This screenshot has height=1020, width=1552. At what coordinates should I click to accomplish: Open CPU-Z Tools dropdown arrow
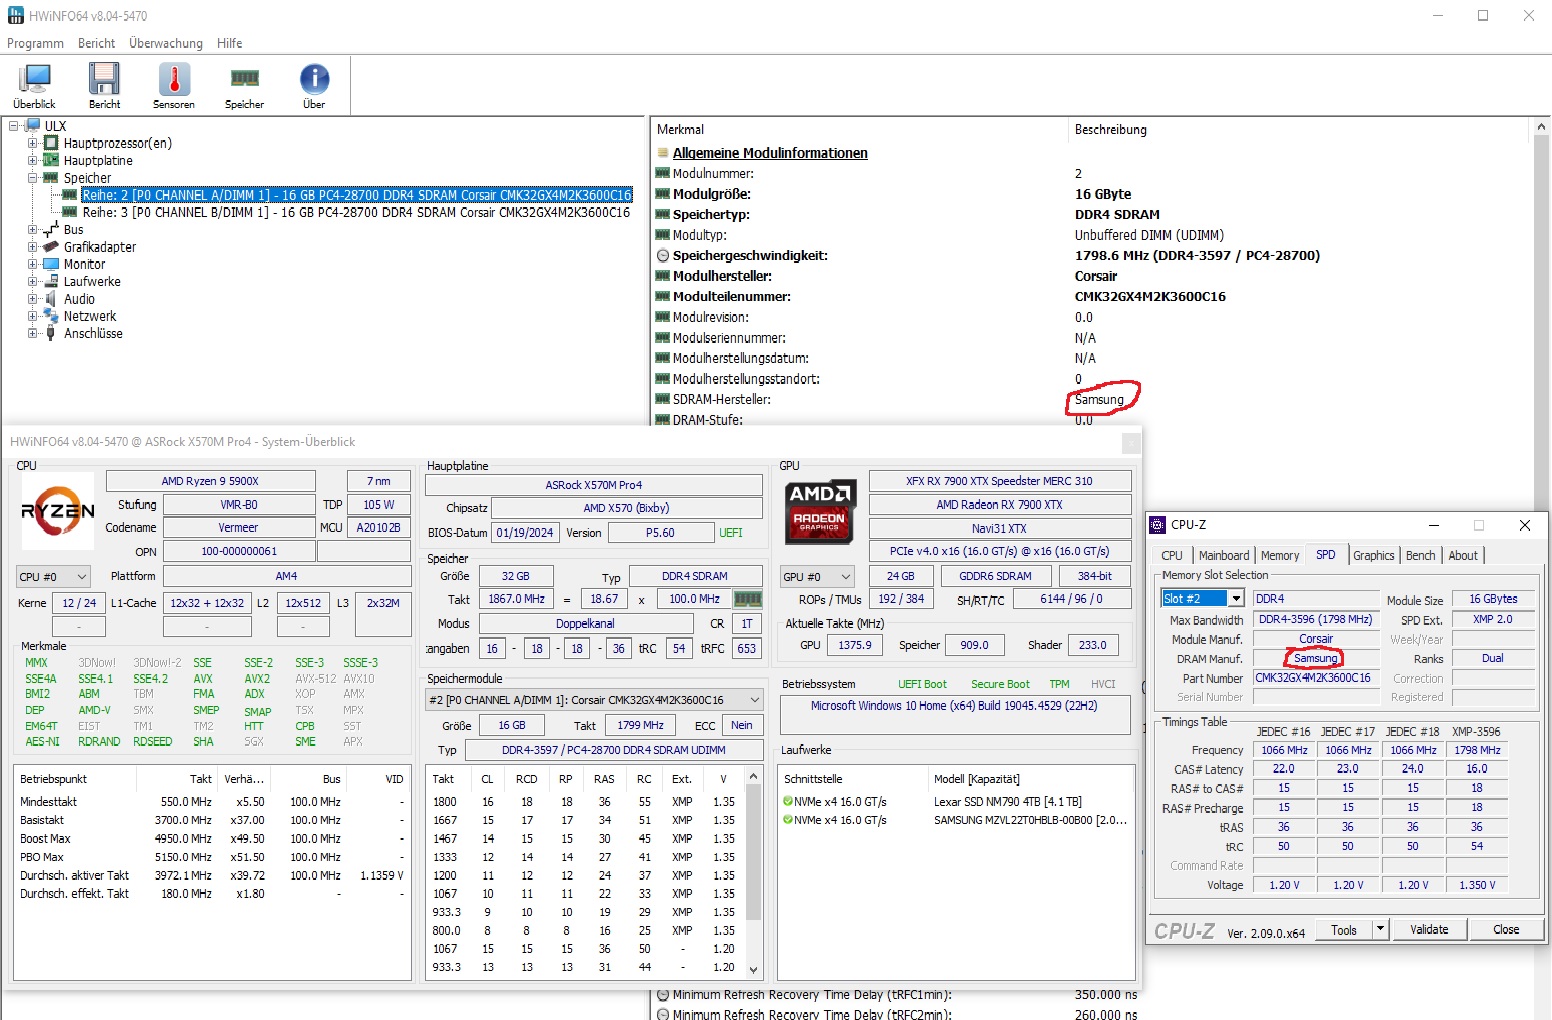[x=1380, y=929]
